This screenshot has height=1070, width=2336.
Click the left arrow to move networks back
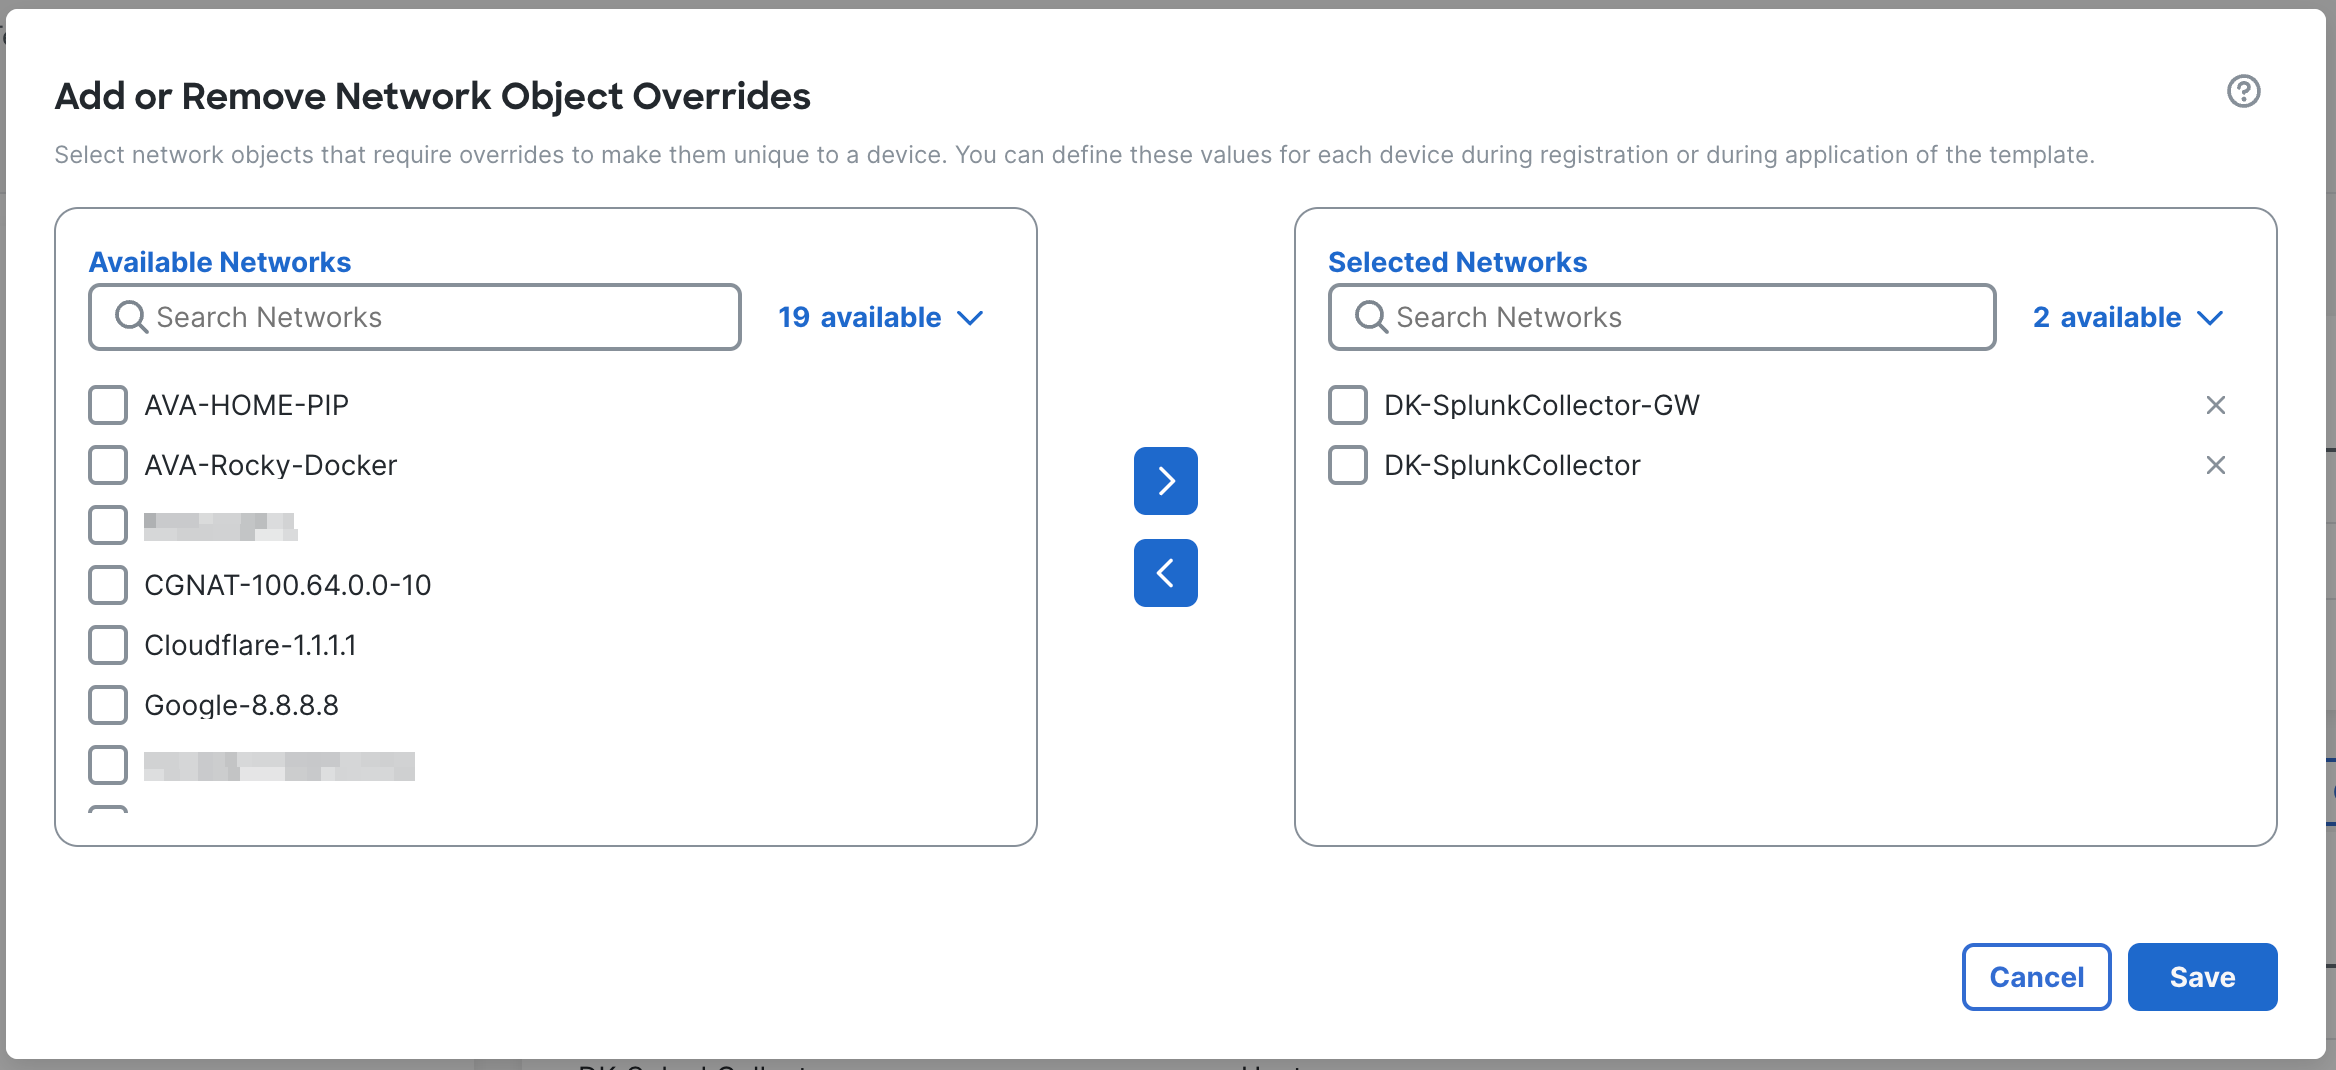(x=1164, y=572)
